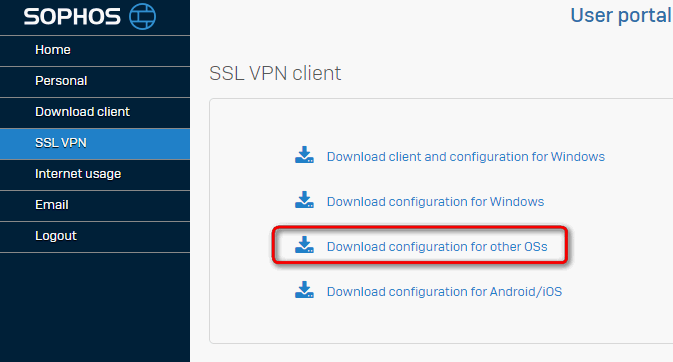This screenshot has height=362, width=673.
Task: Click Download configuration for other OSs link
Action: [437, 247]
